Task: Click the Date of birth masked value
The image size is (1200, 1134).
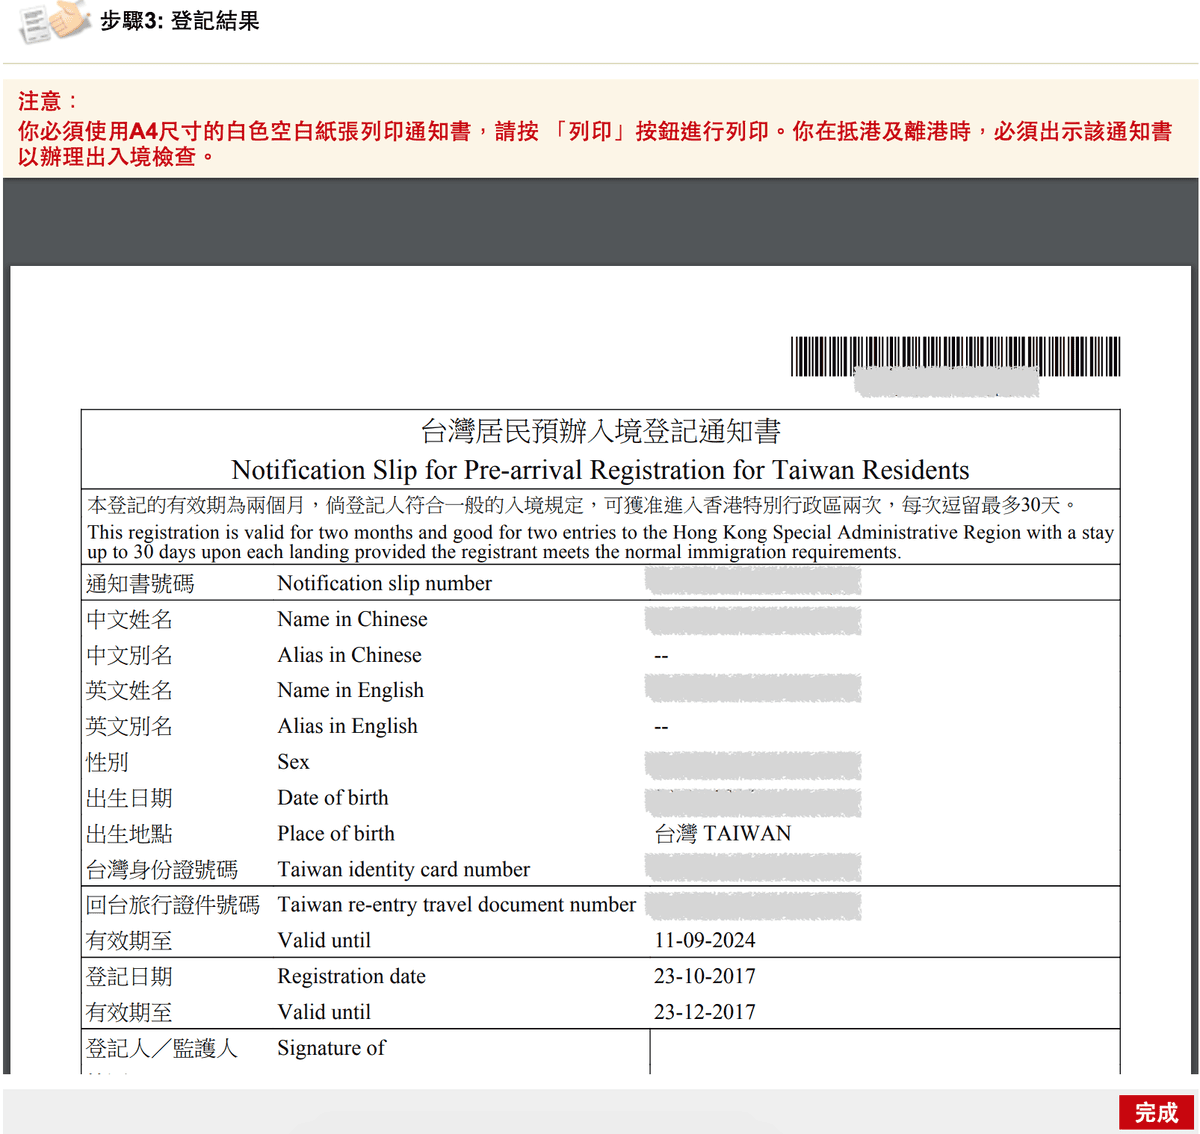Action: [x=752, y=800]
